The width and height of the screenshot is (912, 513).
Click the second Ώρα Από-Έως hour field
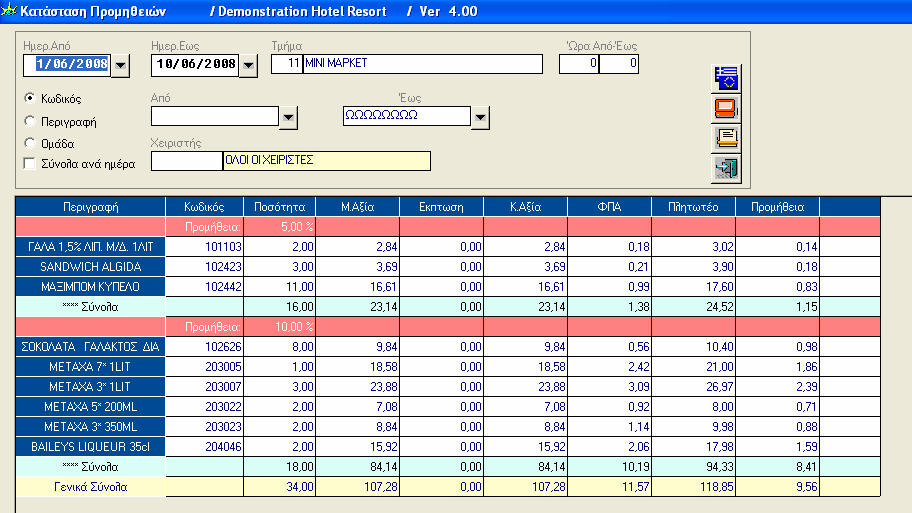point(619,63)
